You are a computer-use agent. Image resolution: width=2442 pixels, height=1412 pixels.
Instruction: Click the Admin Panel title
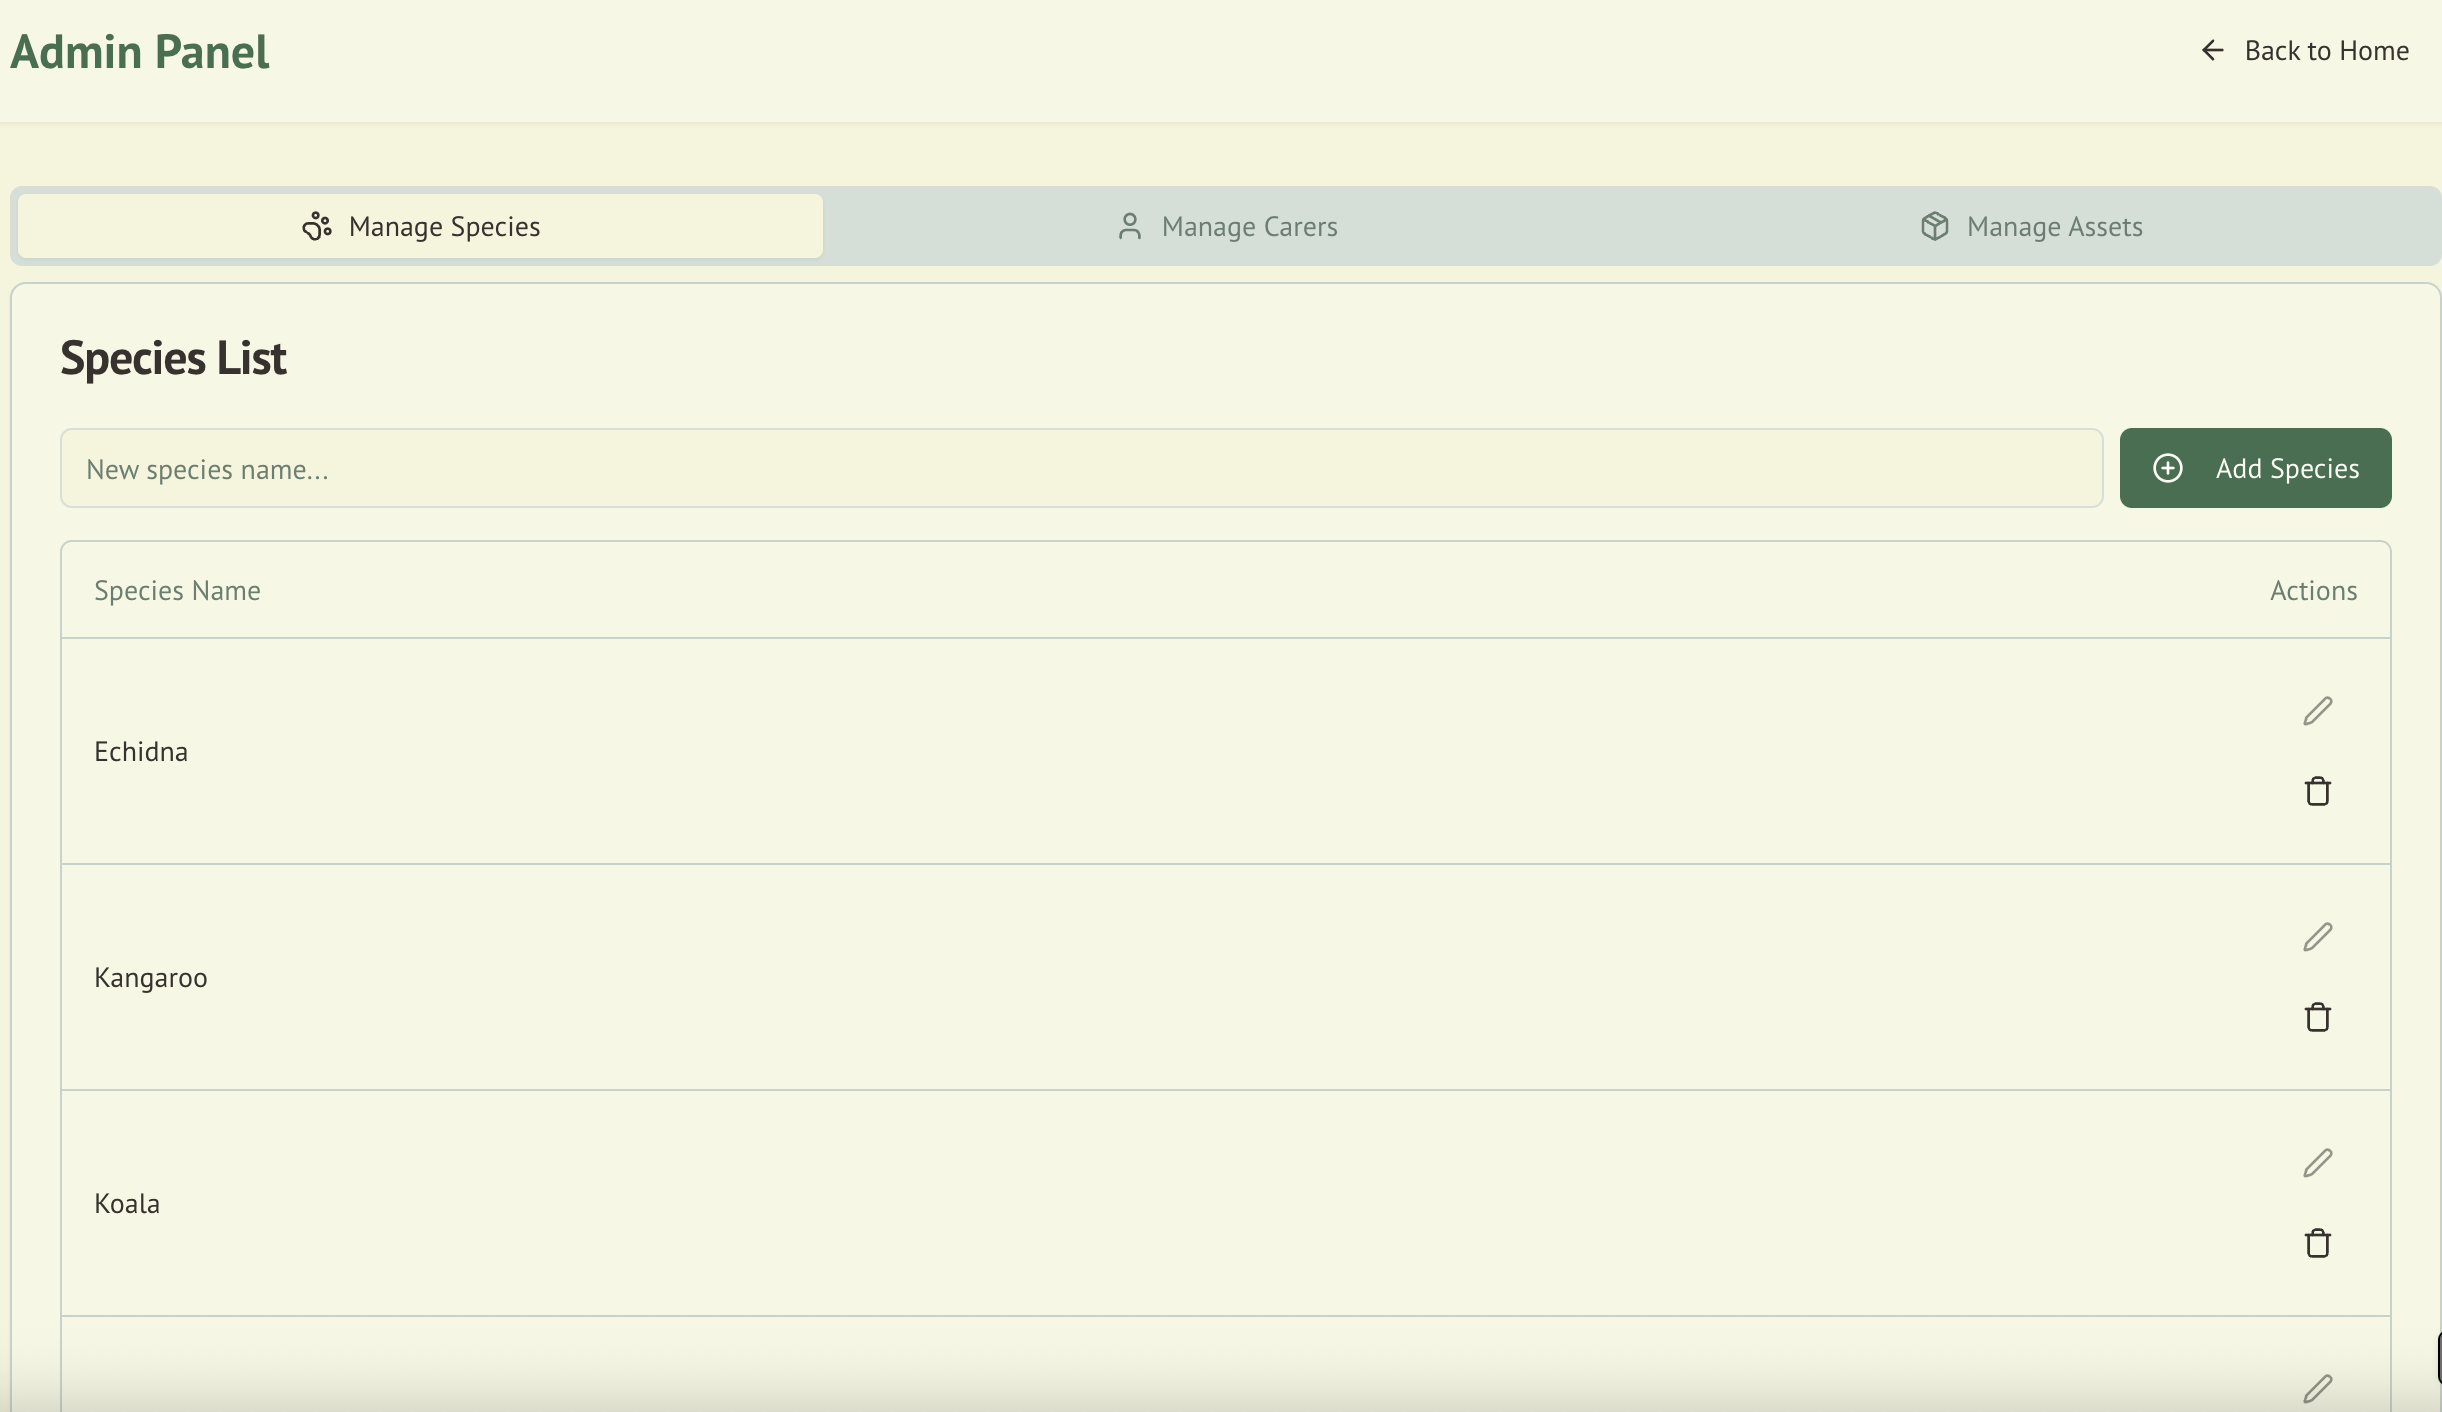pyautogui.click(x=140, y=52)
